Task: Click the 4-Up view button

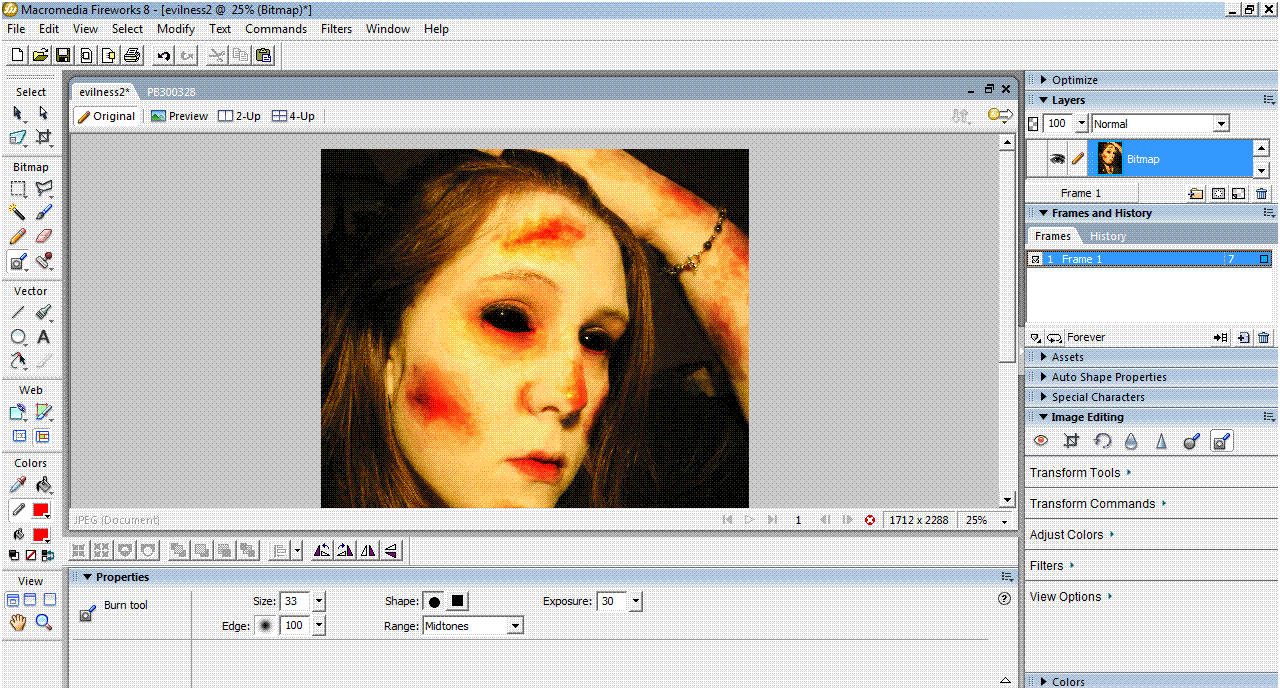Action: click(x=293, y=116)
